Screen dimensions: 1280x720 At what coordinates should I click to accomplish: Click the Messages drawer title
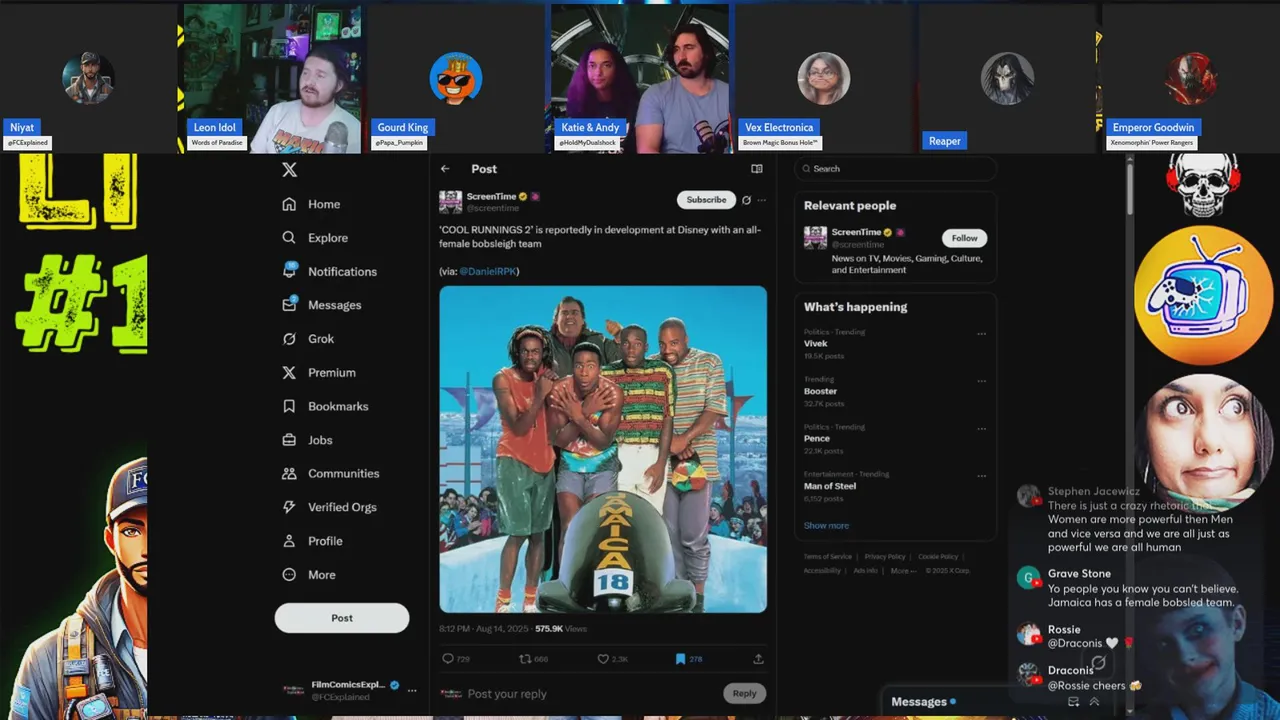pos(919,702)
